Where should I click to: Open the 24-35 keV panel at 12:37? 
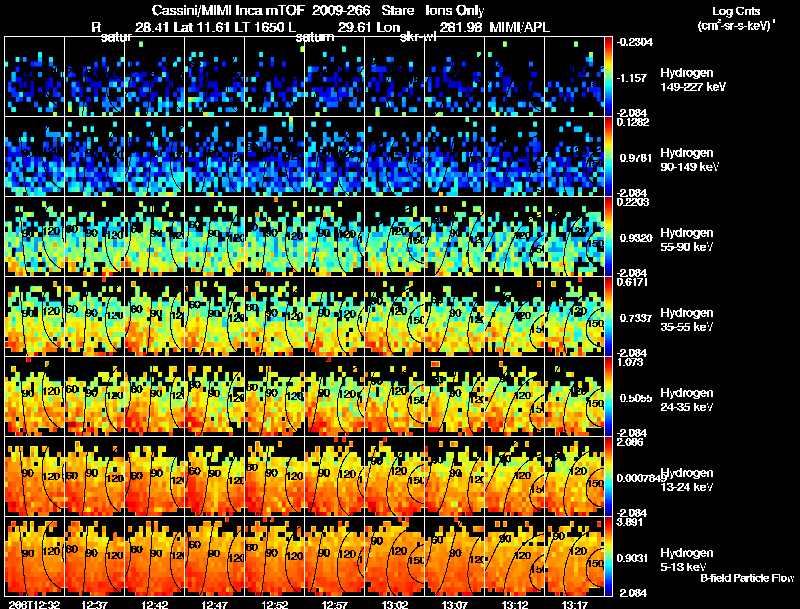tap(94, 397)
